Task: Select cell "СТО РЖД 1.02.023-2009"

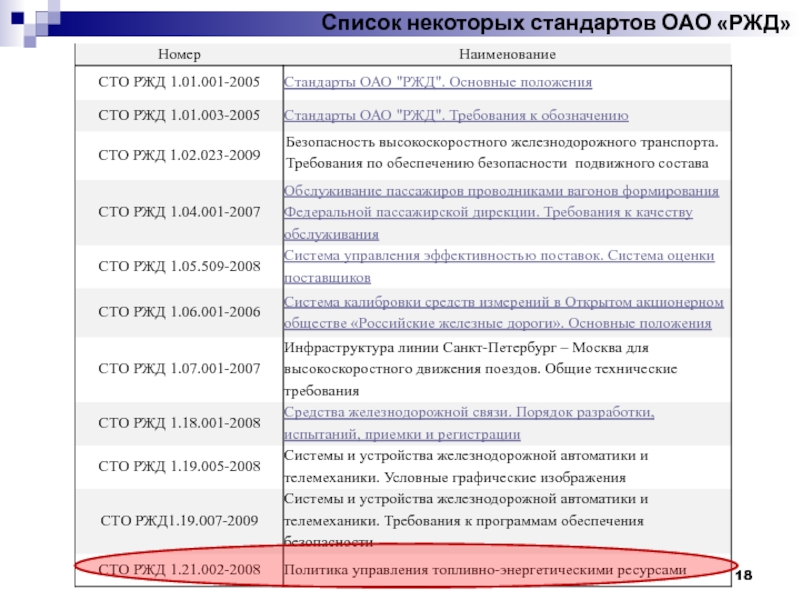Action: coord(179,155)
